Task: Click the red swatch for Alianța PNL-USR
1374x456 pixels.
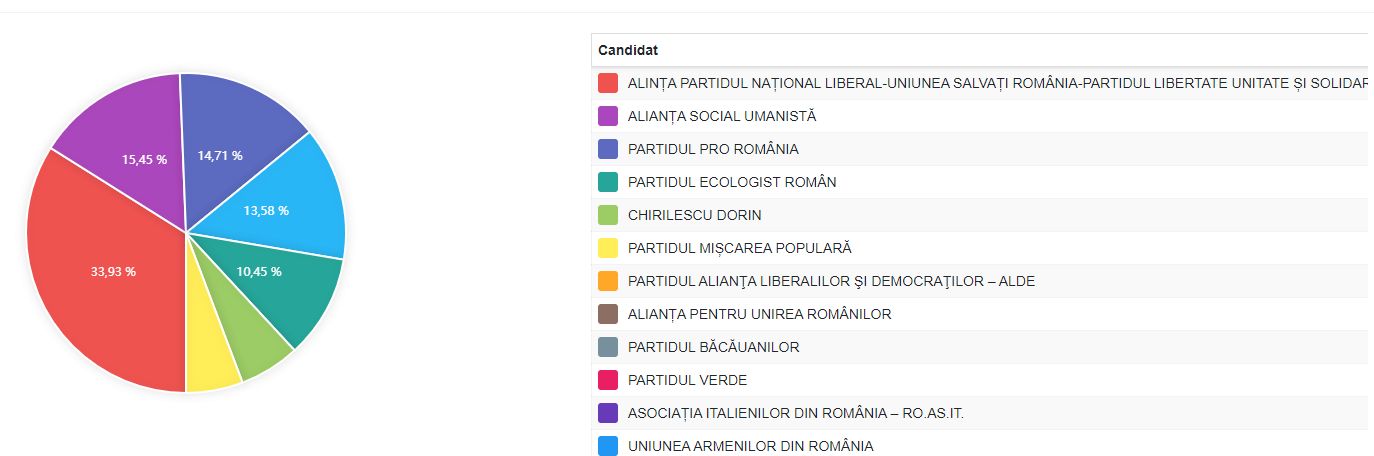Action: (607, 83)
